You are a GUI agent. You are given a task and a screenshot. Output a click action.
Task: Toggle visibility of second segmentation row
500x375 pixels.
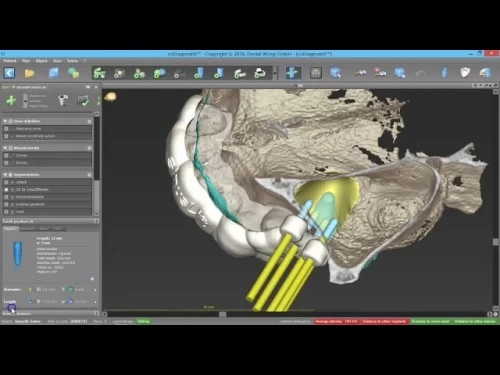6,189
